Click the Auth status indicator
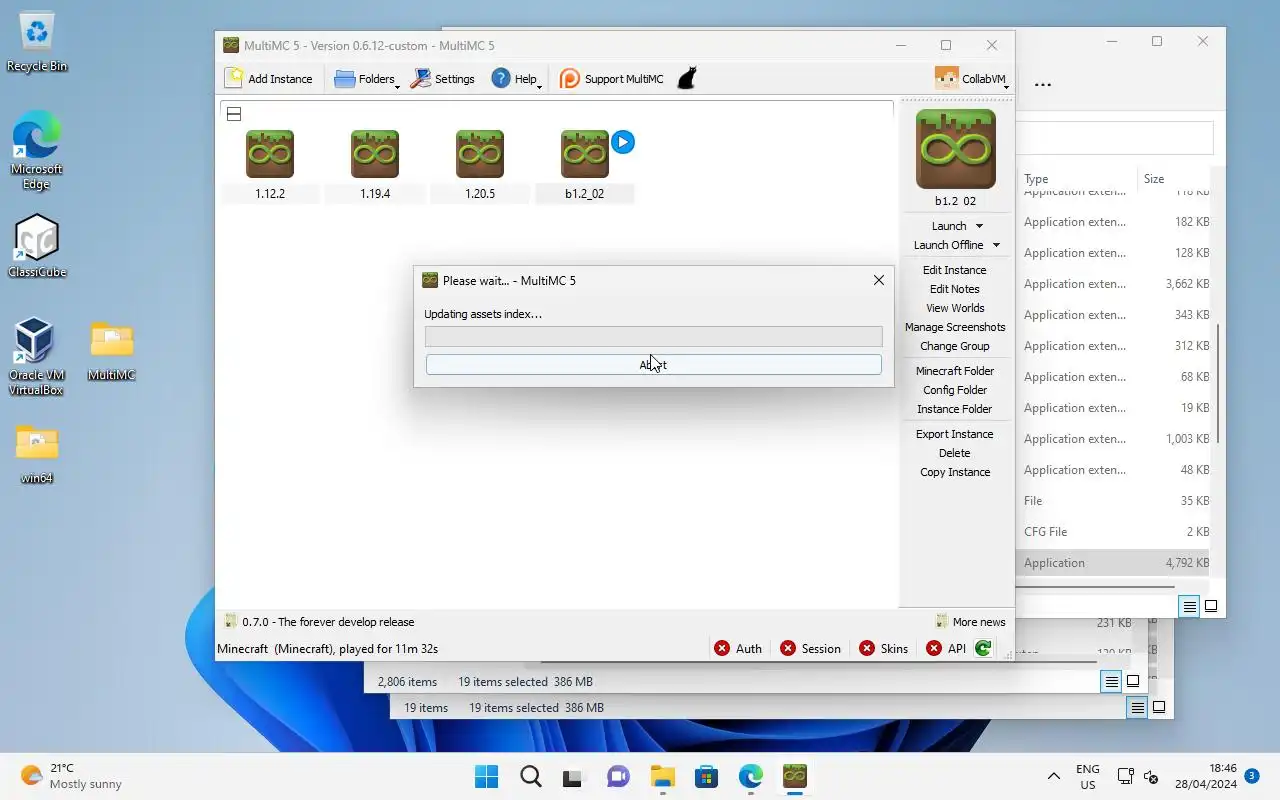This screenshot has height=800, width=1280. click(x=738, y=649)
